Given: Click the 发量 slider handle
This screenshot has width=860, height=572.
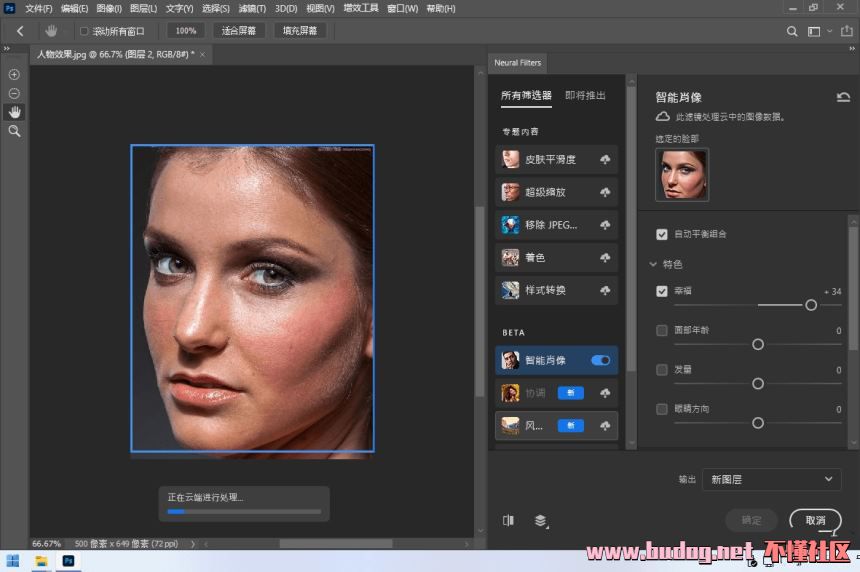Looking at the screenshot, I should (x=757, y=384).
